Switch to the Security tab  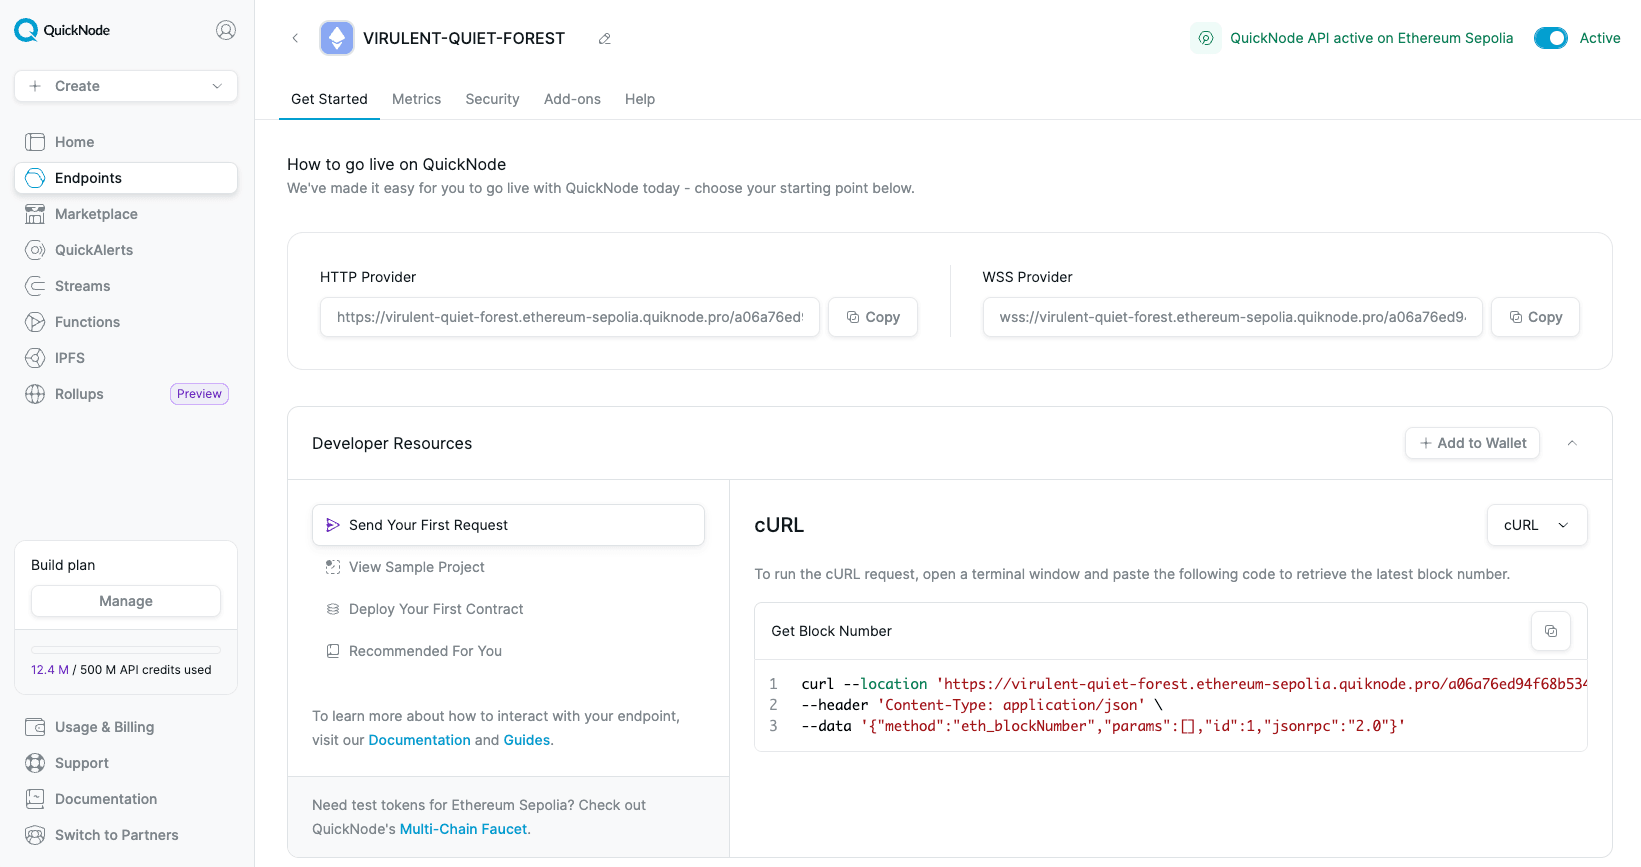[492, 99]
